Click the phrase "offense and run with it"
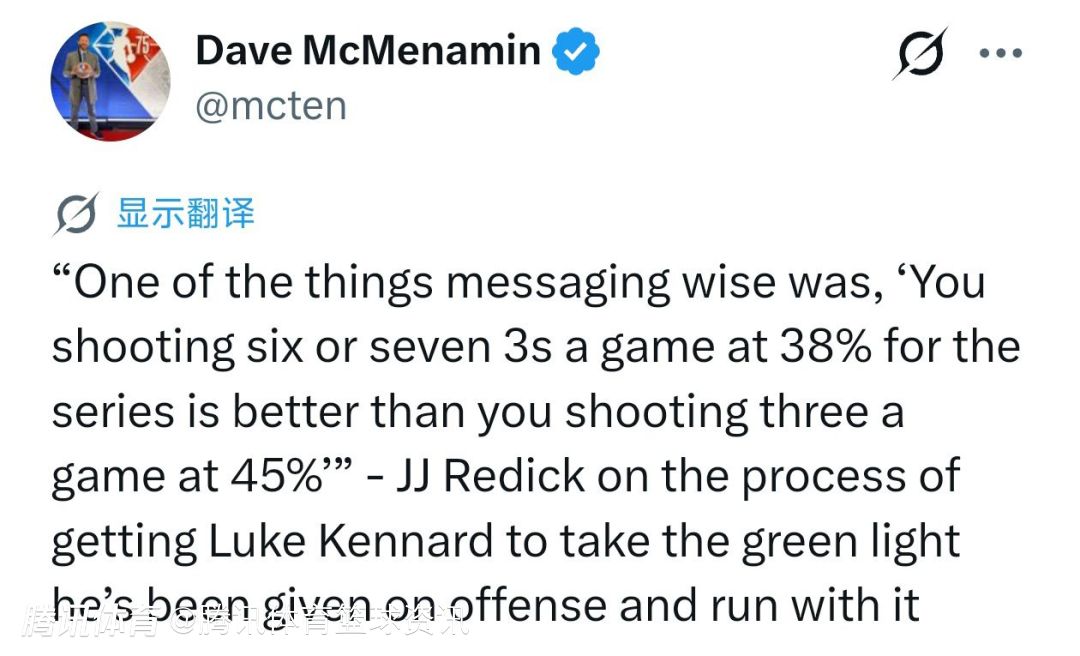 [x=682, y=606]
